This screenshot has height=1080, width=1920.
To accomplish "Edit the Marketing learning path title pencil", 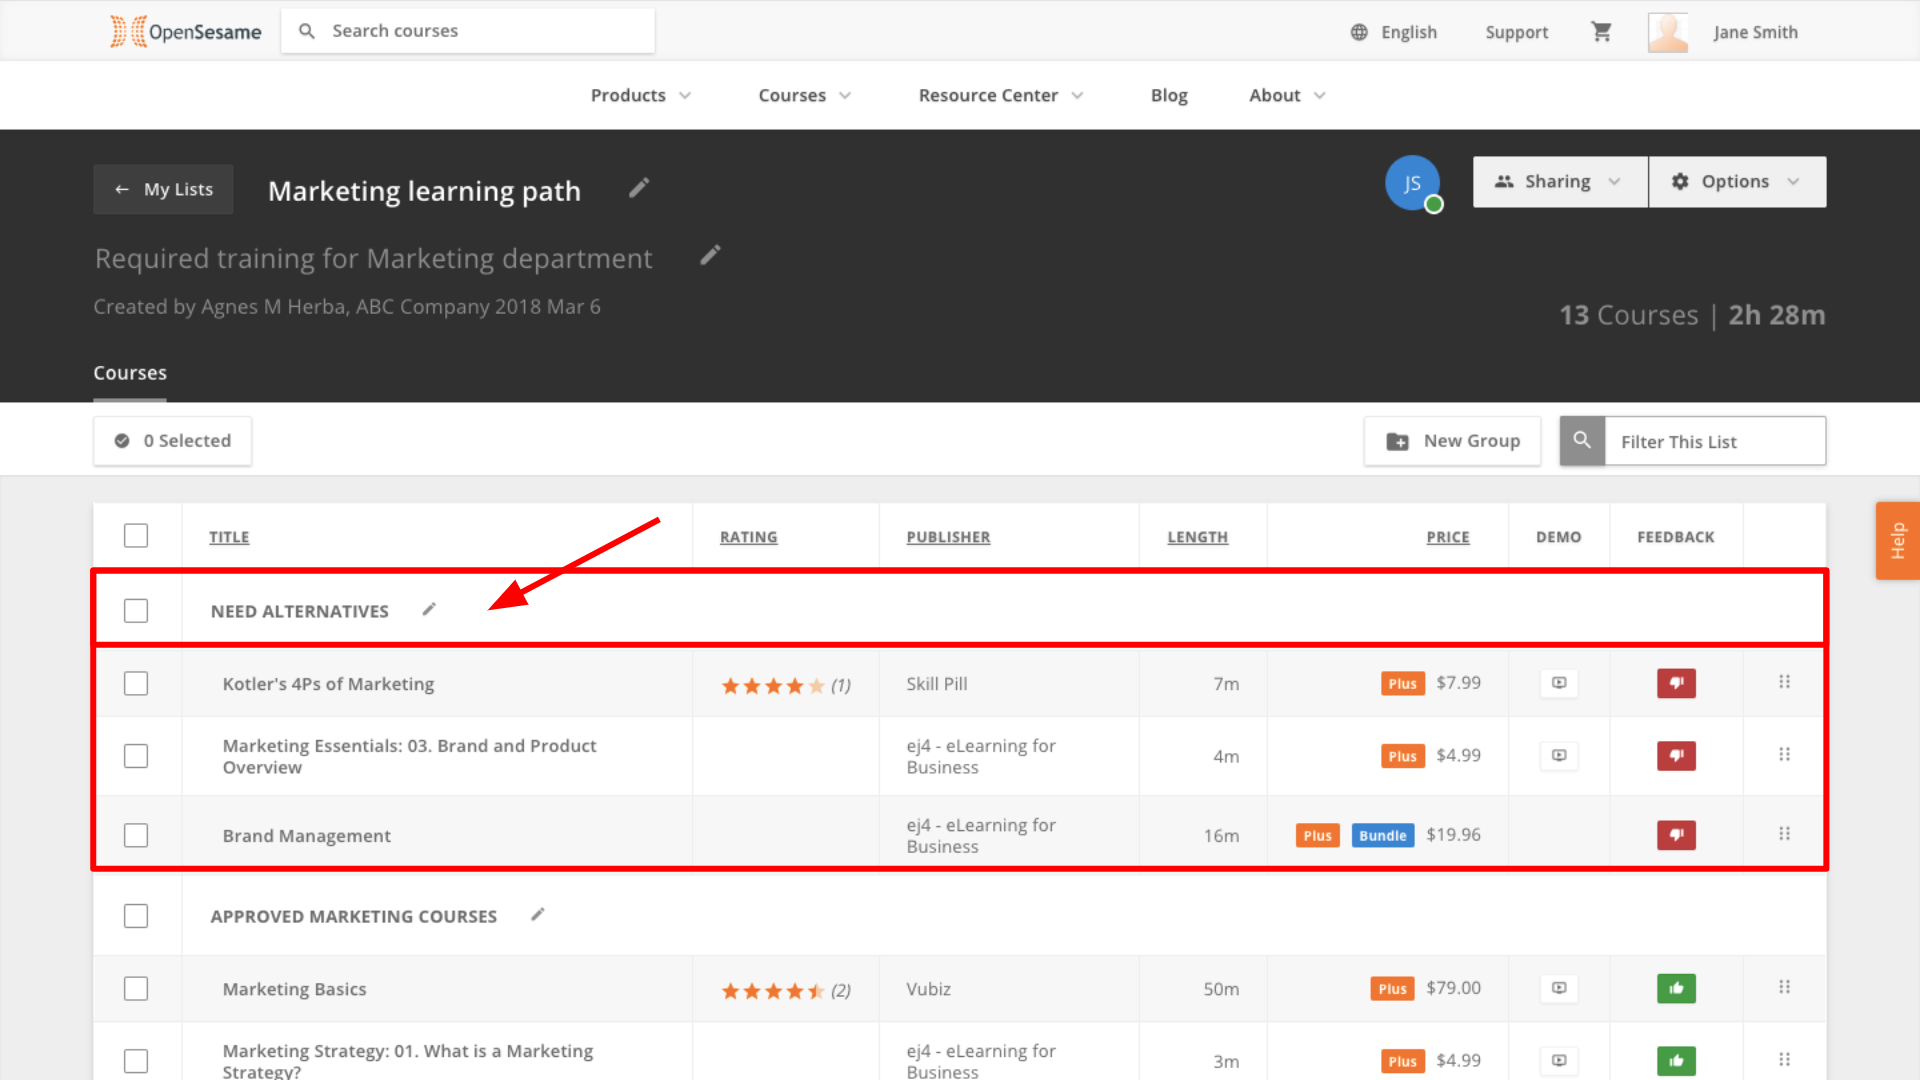I will point(639,188).
